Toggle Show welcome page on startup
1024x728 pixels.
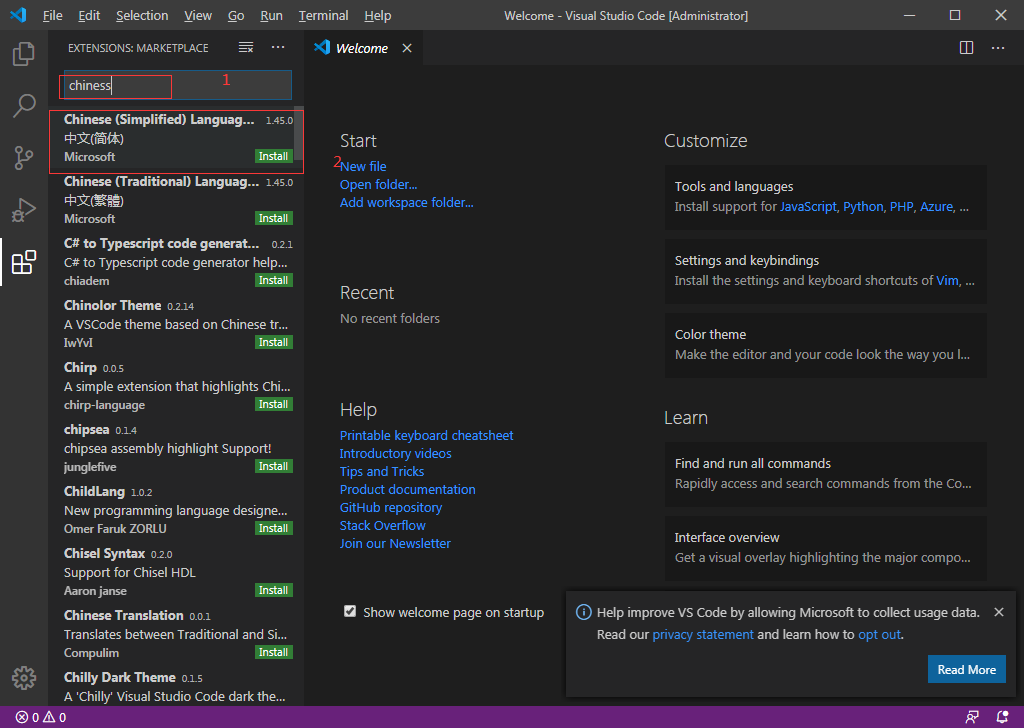click(x=350, y=611)
